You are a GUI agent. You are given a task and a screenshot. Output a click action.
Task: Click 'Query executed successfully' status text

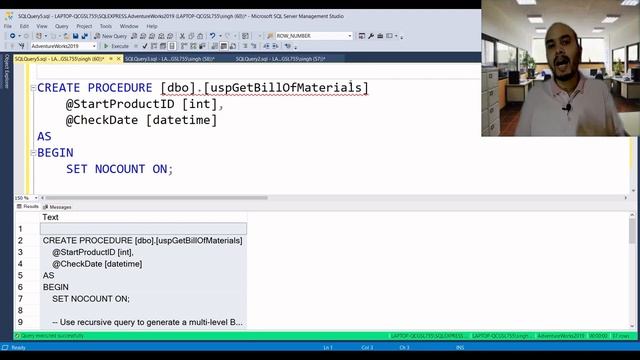(x=52, y=336)
